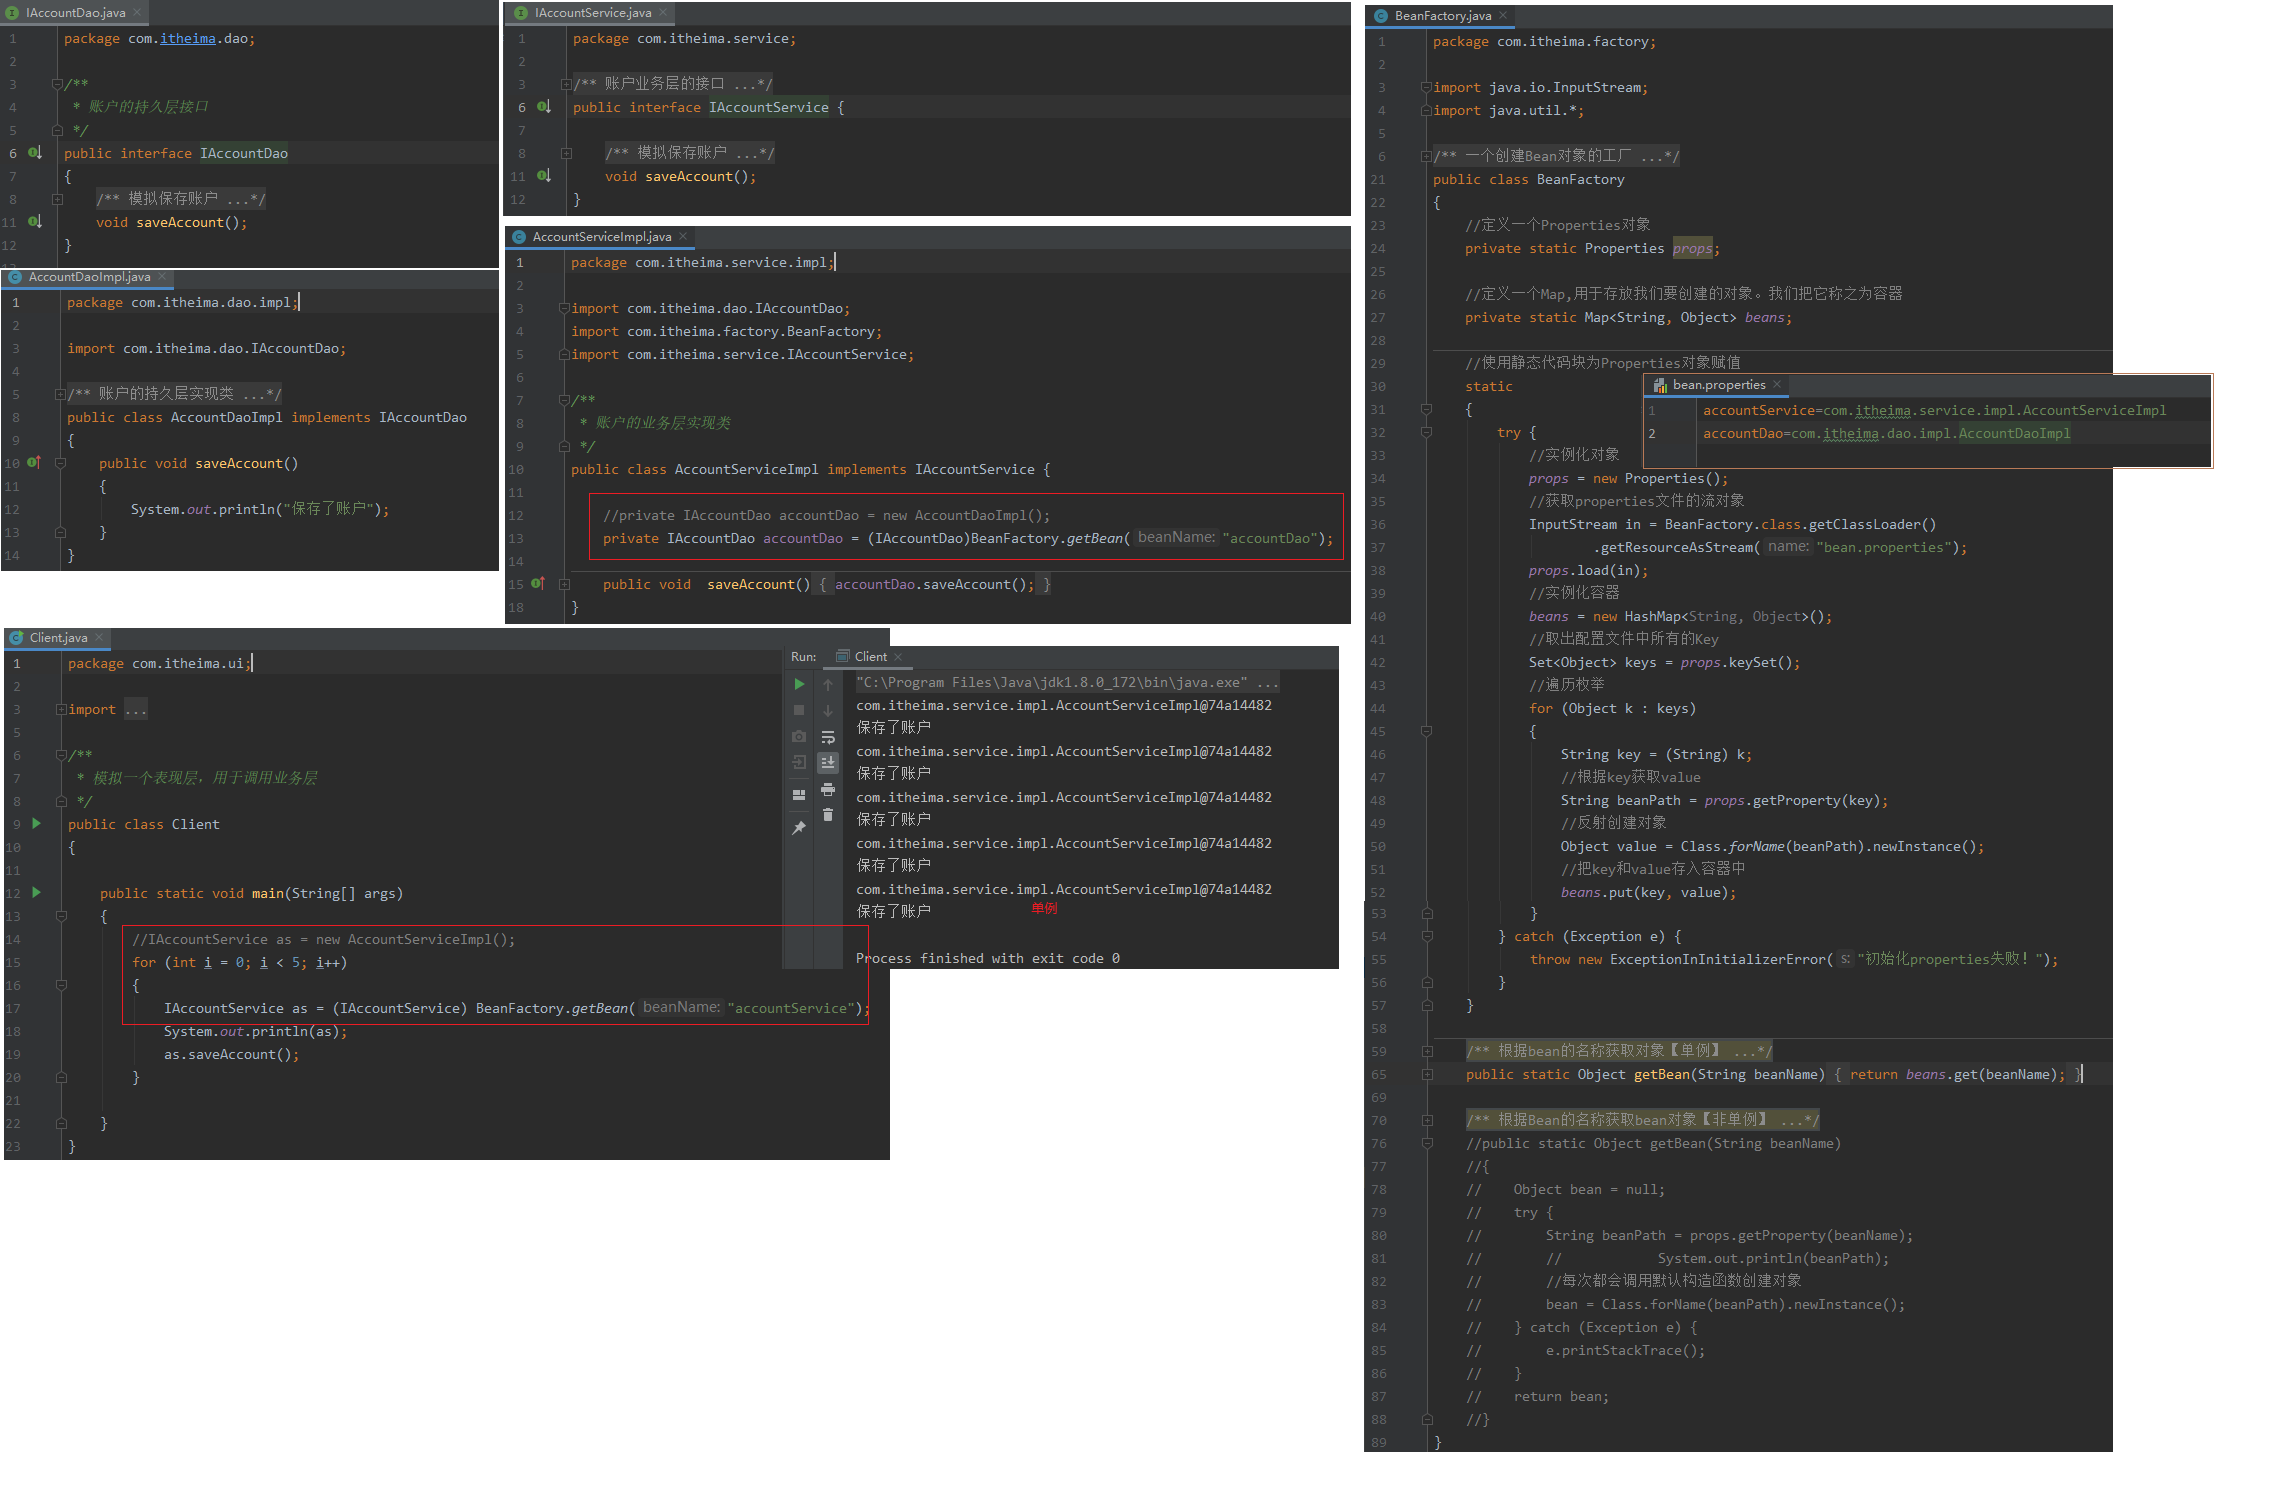Viewport: 2276px width, 1492px height.
Task: Rerun Client with the green run button
Action: [x=799, y=684]
